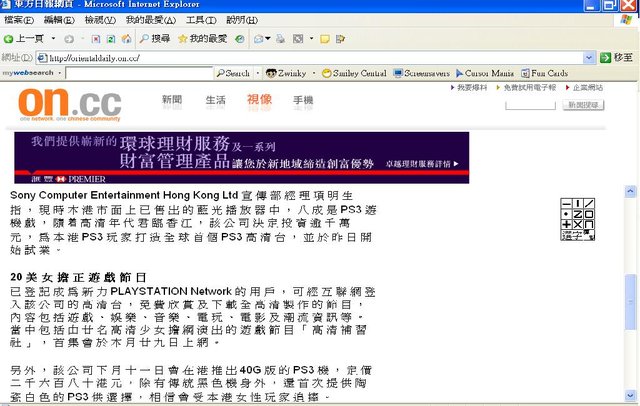Open the 視像 navigation tab
This screenshot has width=640, height=406.
tap(259, 100)
